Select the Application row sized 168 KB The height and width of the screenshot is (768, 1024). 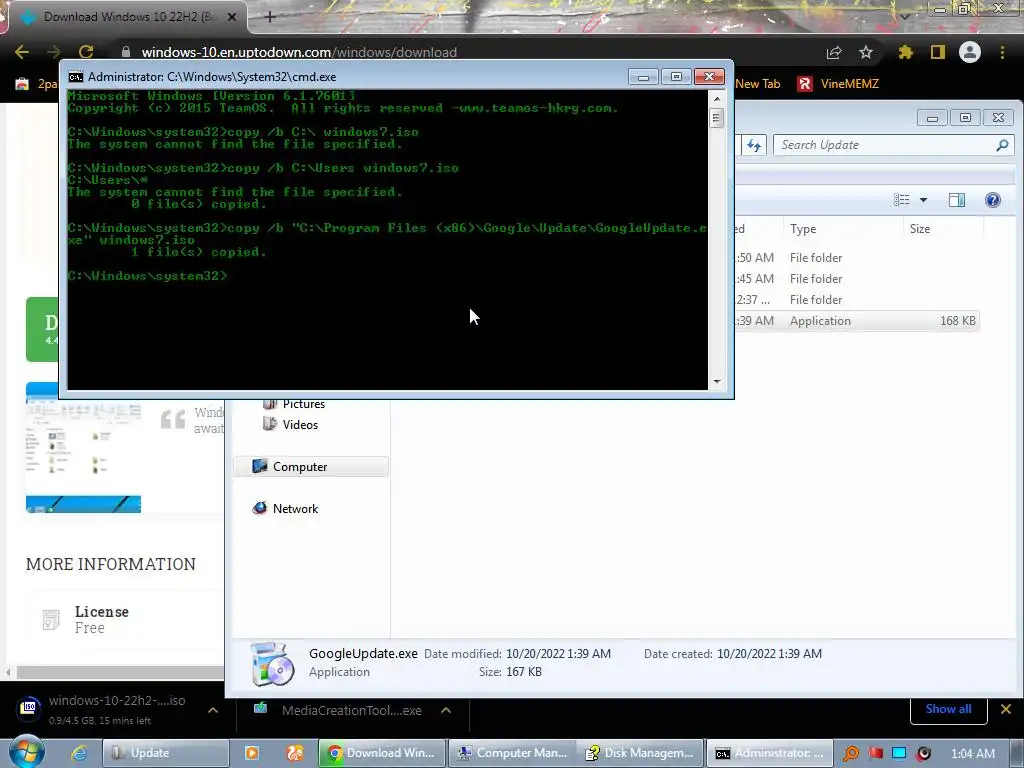(857, 321)
